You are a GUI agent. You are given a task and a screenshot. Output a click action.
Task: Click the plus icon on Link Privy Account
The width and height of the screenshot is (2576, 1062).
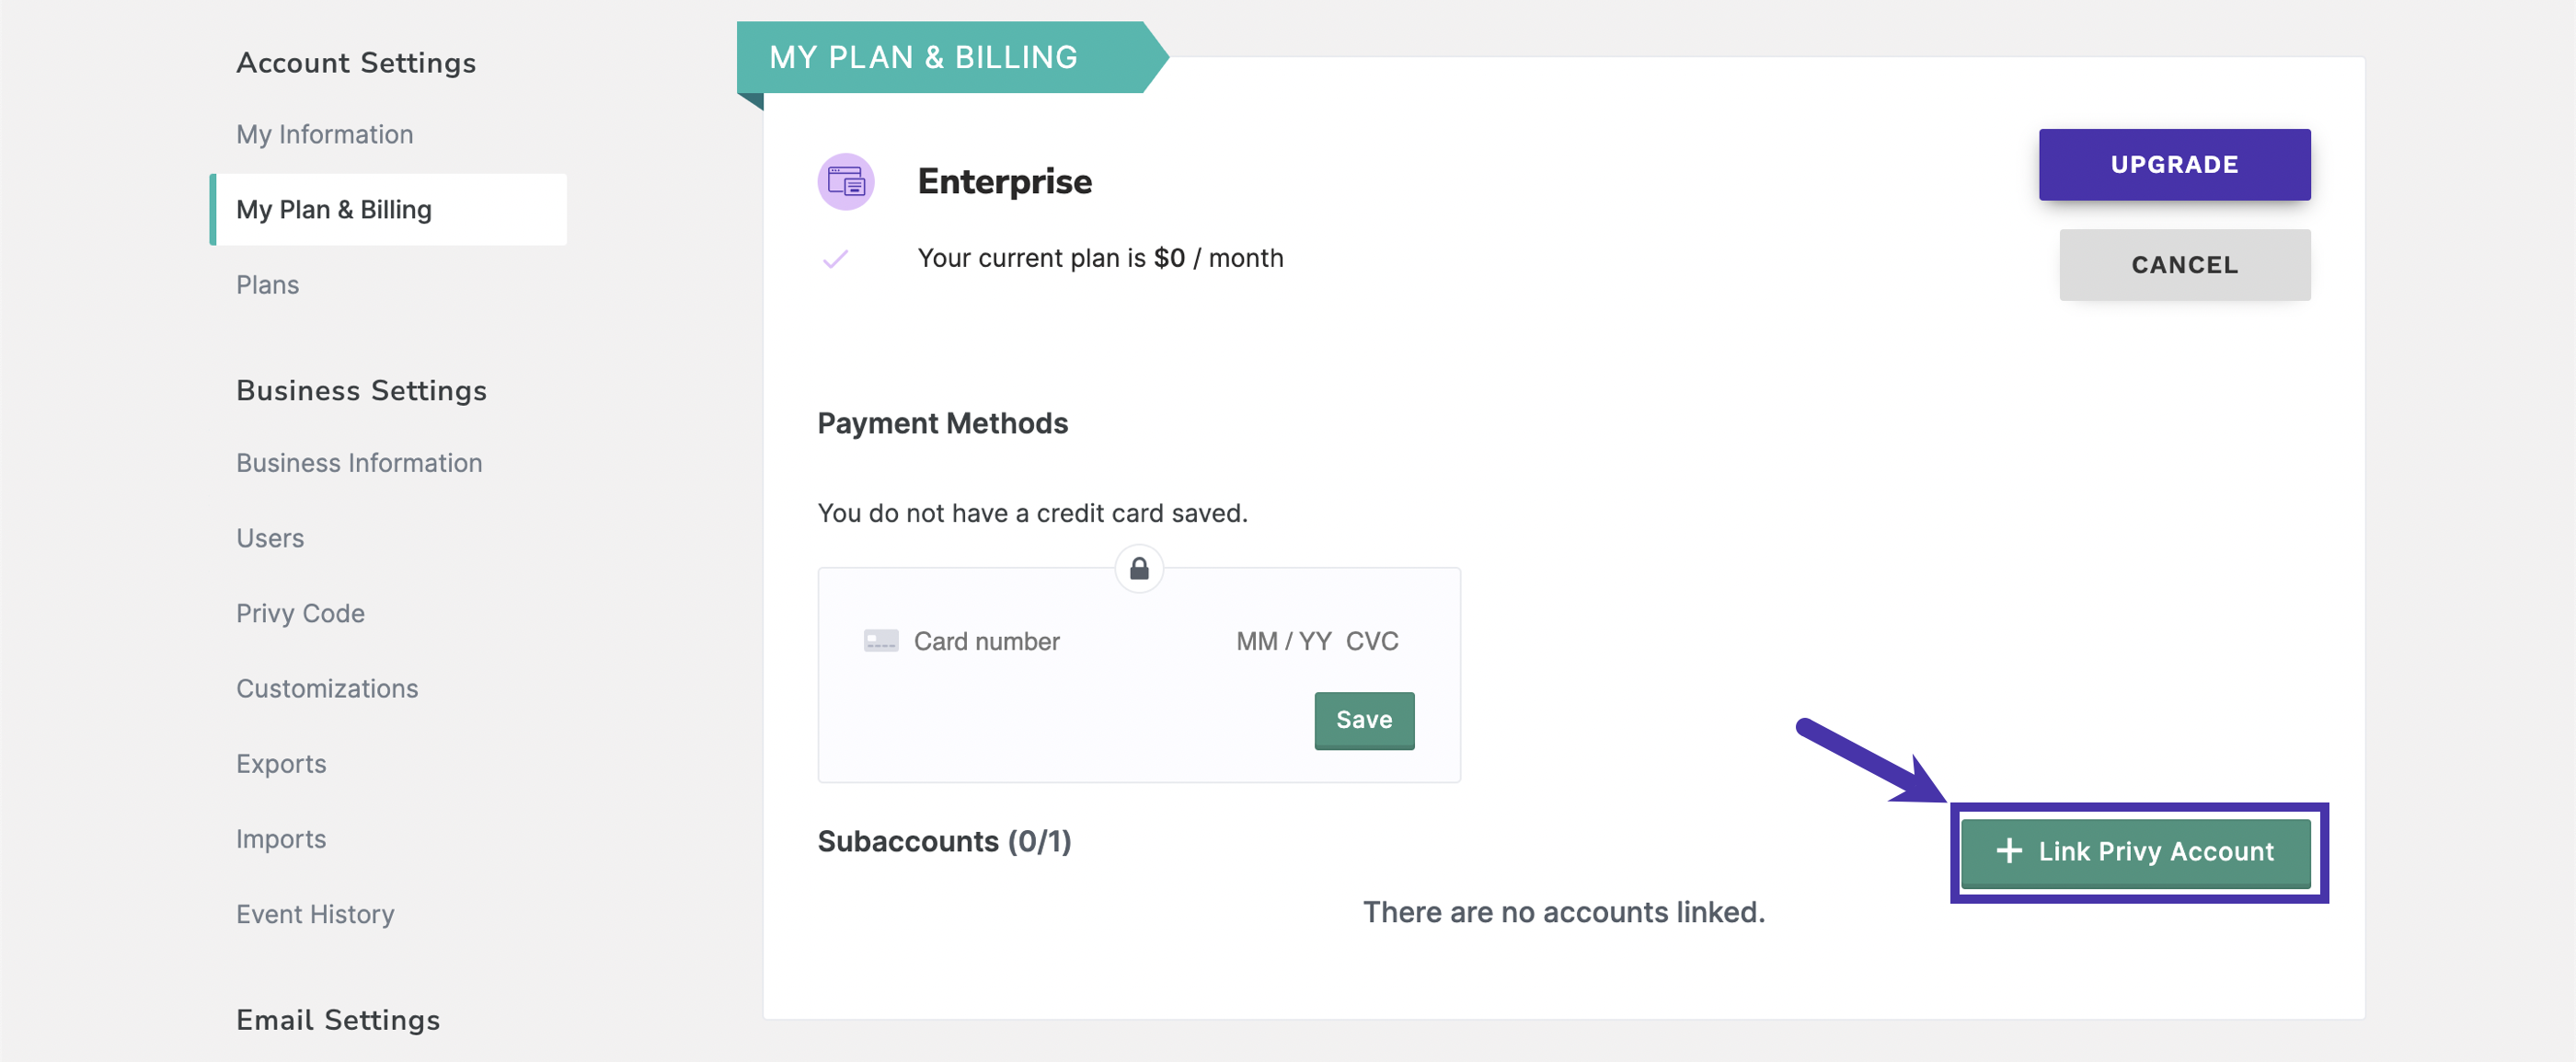[x=2008, y=851]
